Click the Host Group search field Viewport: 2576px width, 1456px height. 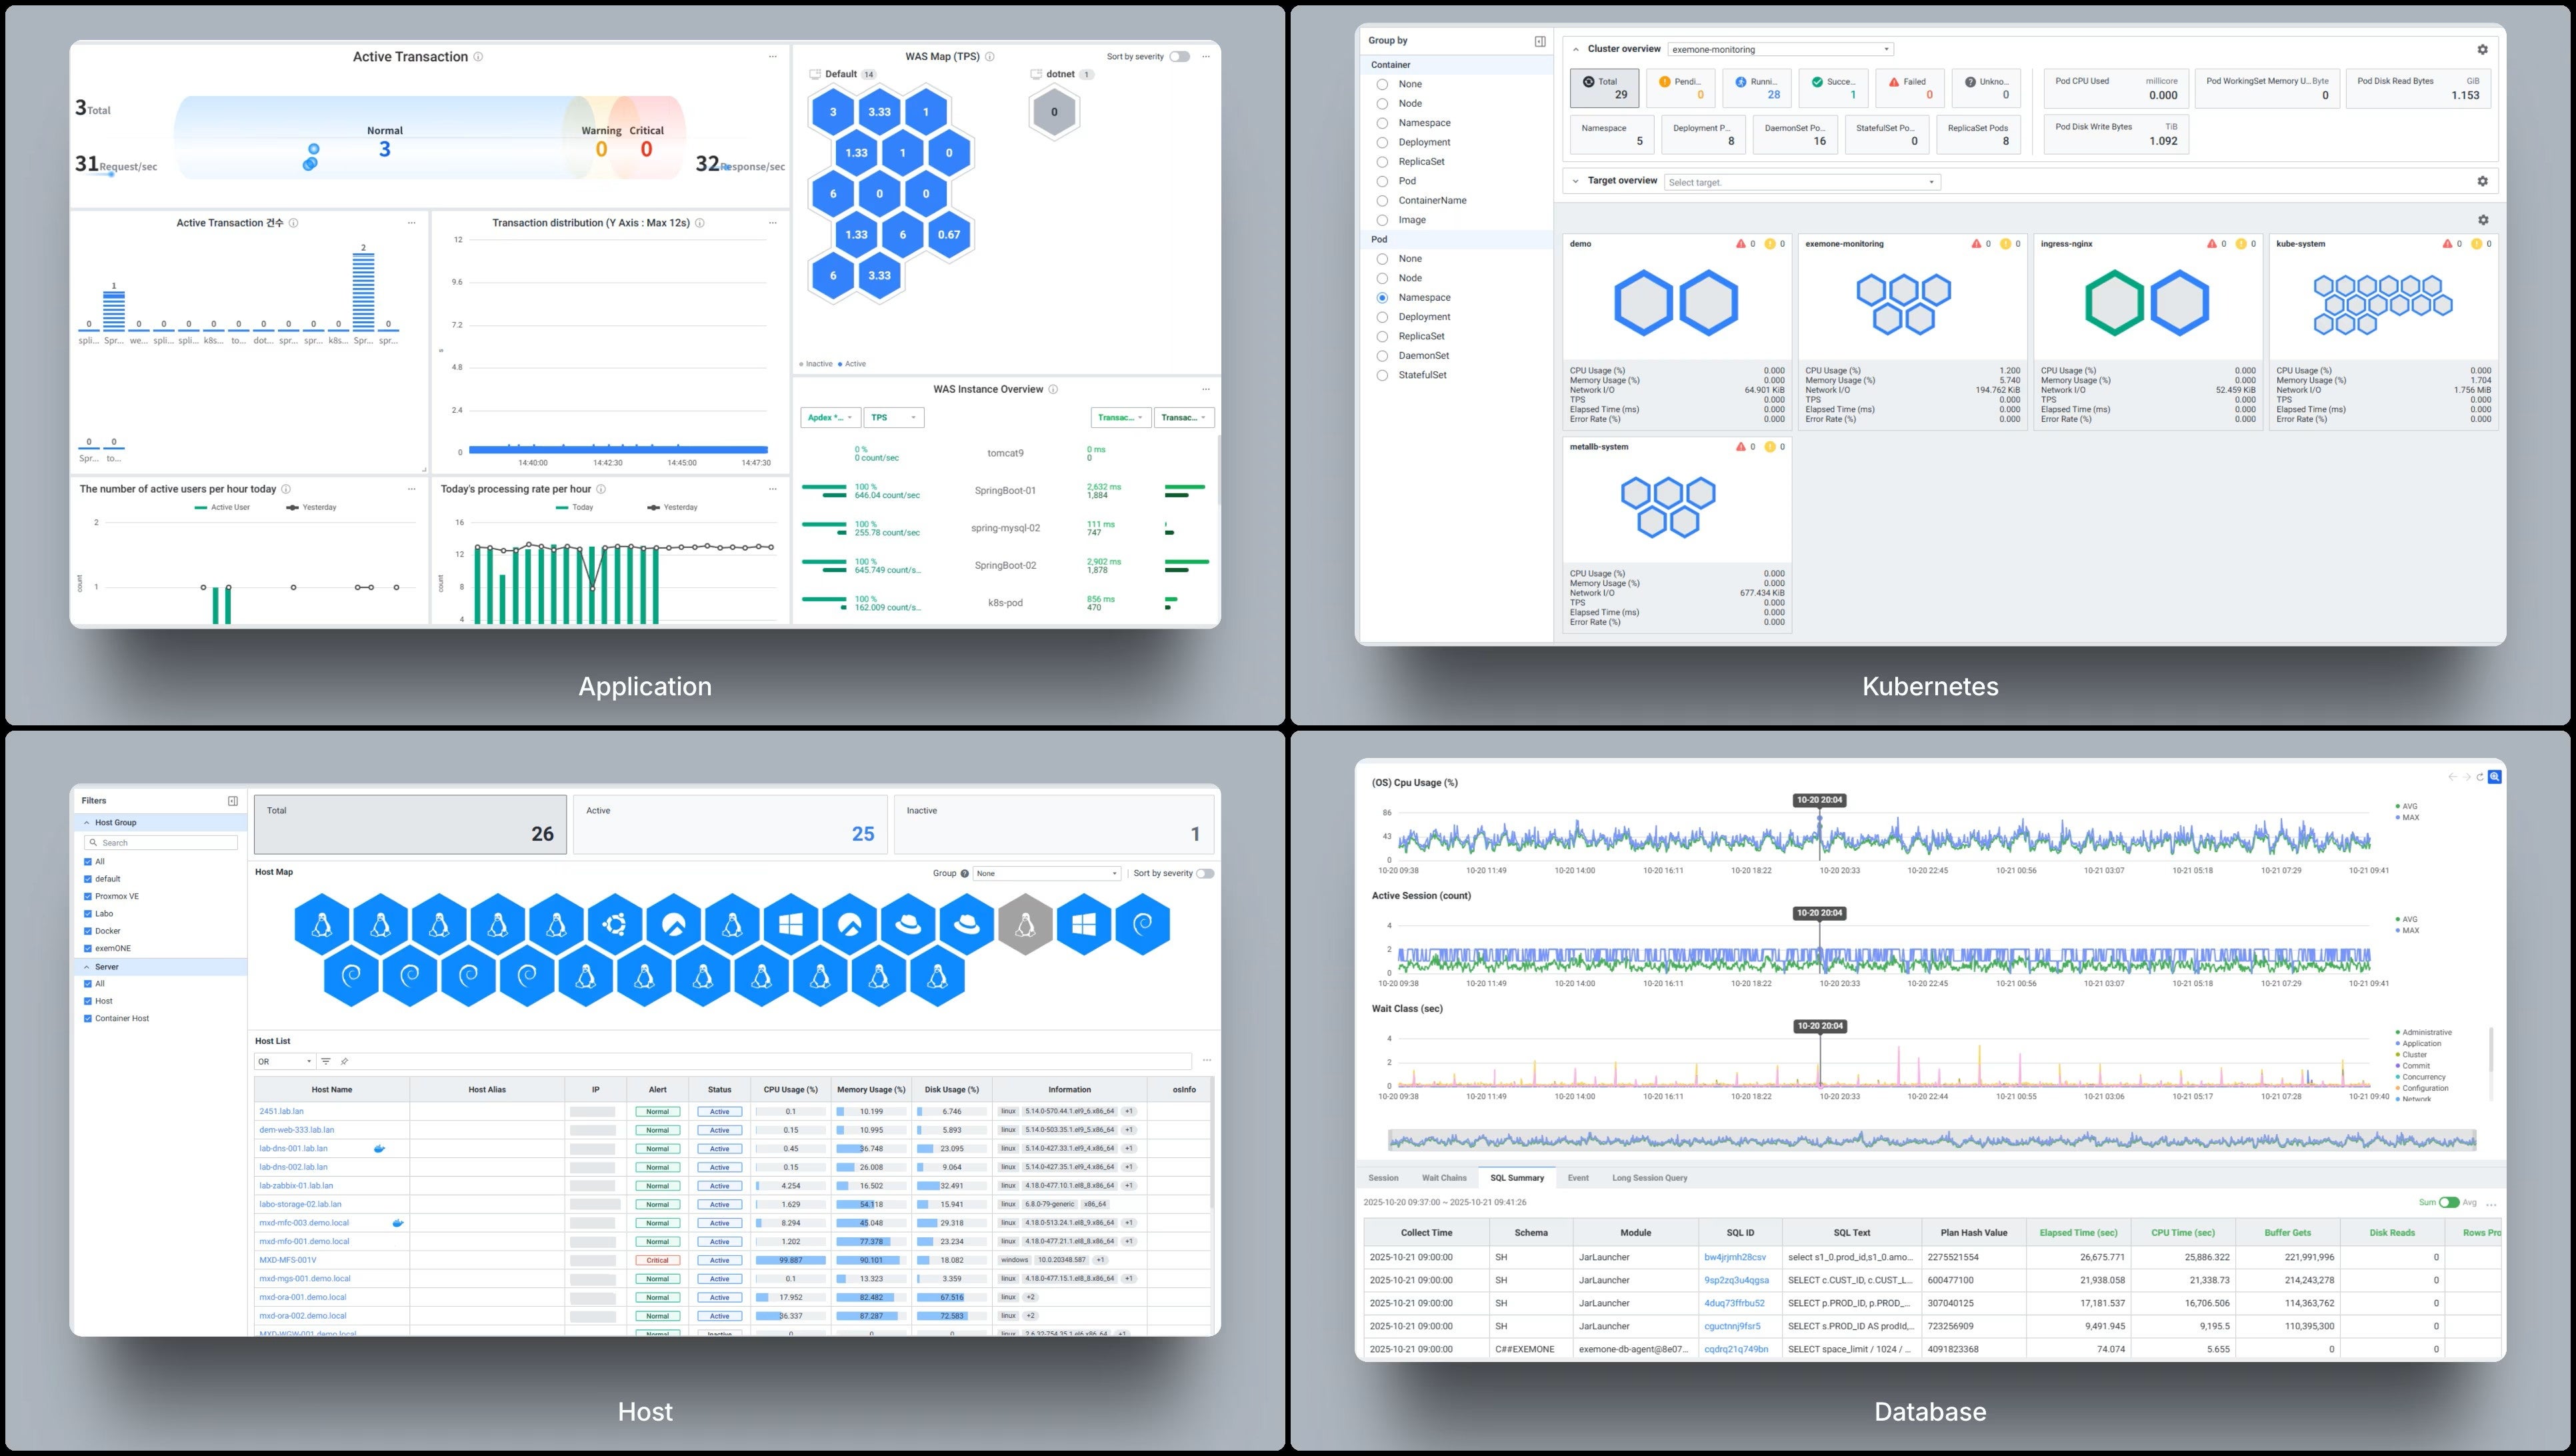coord(162,843)
